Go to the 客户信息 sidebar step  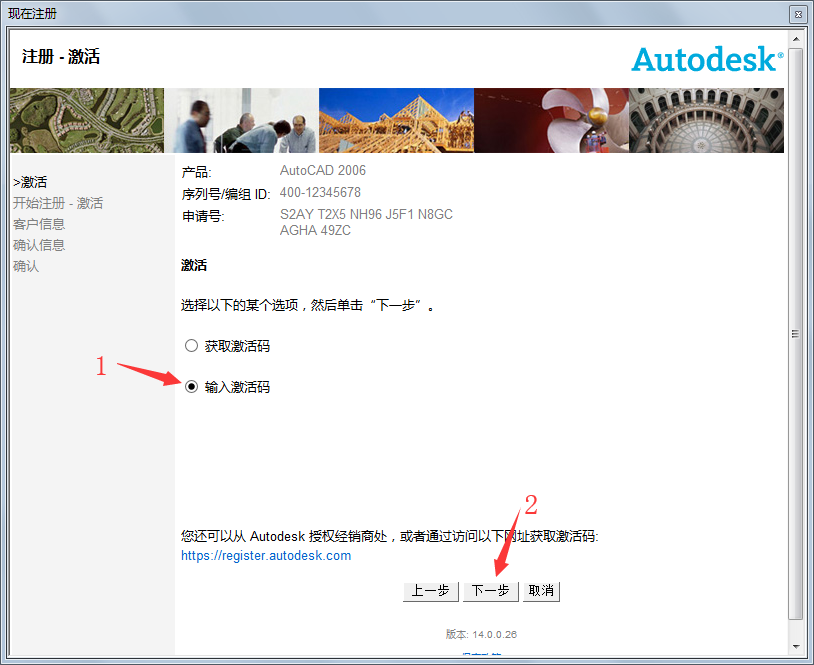tap(39, 224)
